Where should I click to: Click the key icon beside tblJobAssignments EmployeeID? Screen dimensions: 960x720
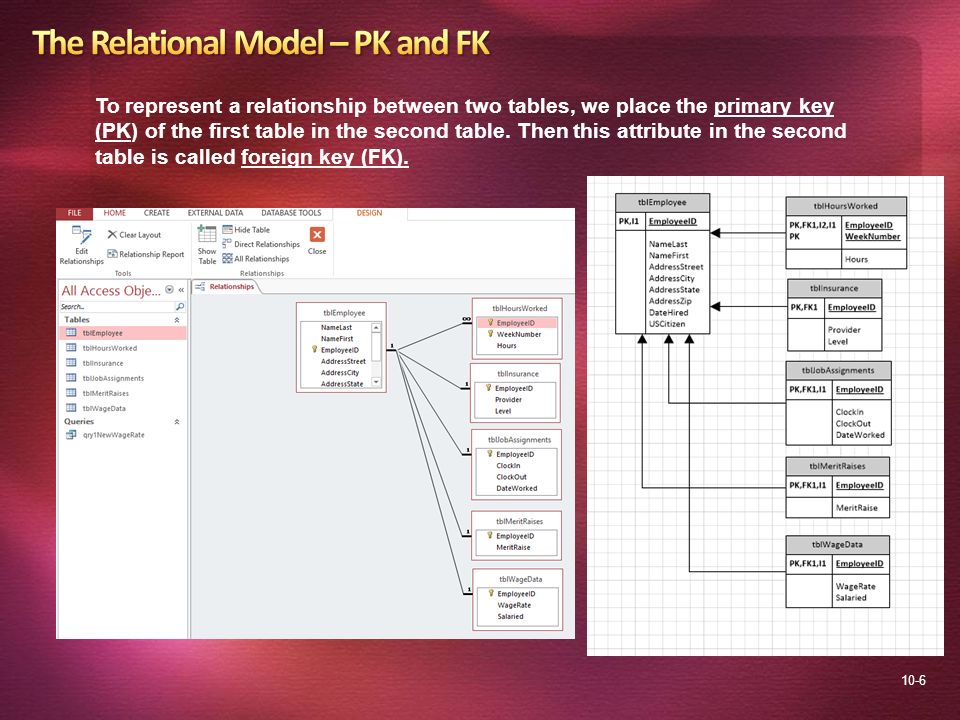click(490, 454)
